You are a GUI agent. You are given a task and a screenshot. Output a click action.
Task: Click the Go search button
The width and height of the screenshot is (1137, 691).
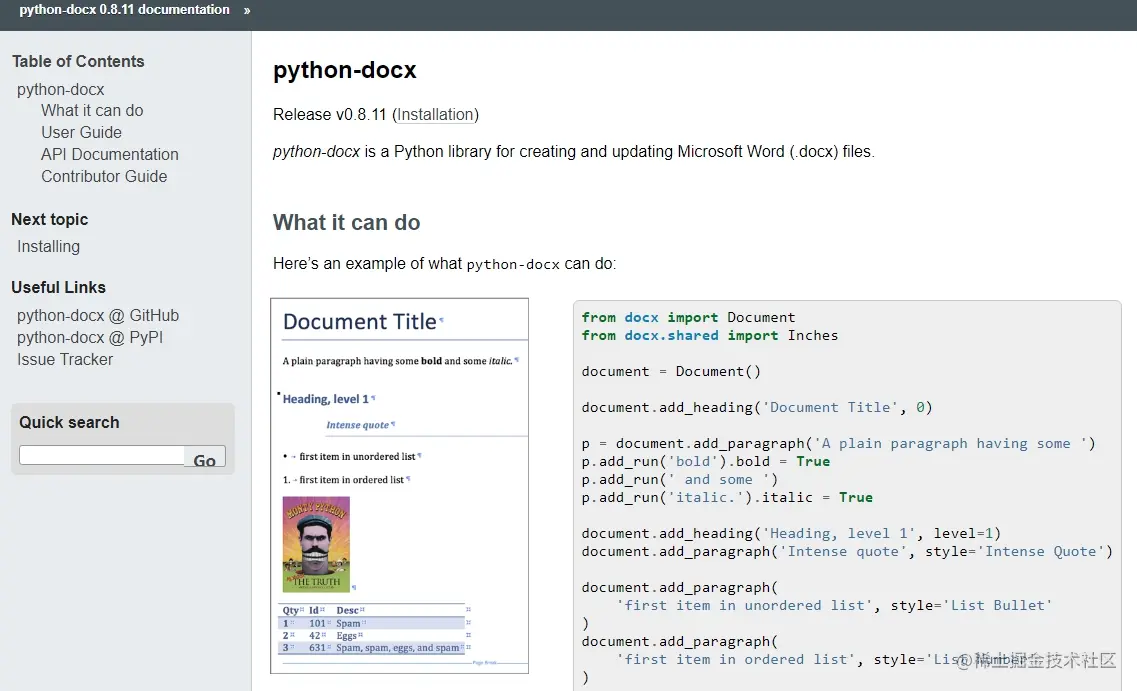pos(205,457)
